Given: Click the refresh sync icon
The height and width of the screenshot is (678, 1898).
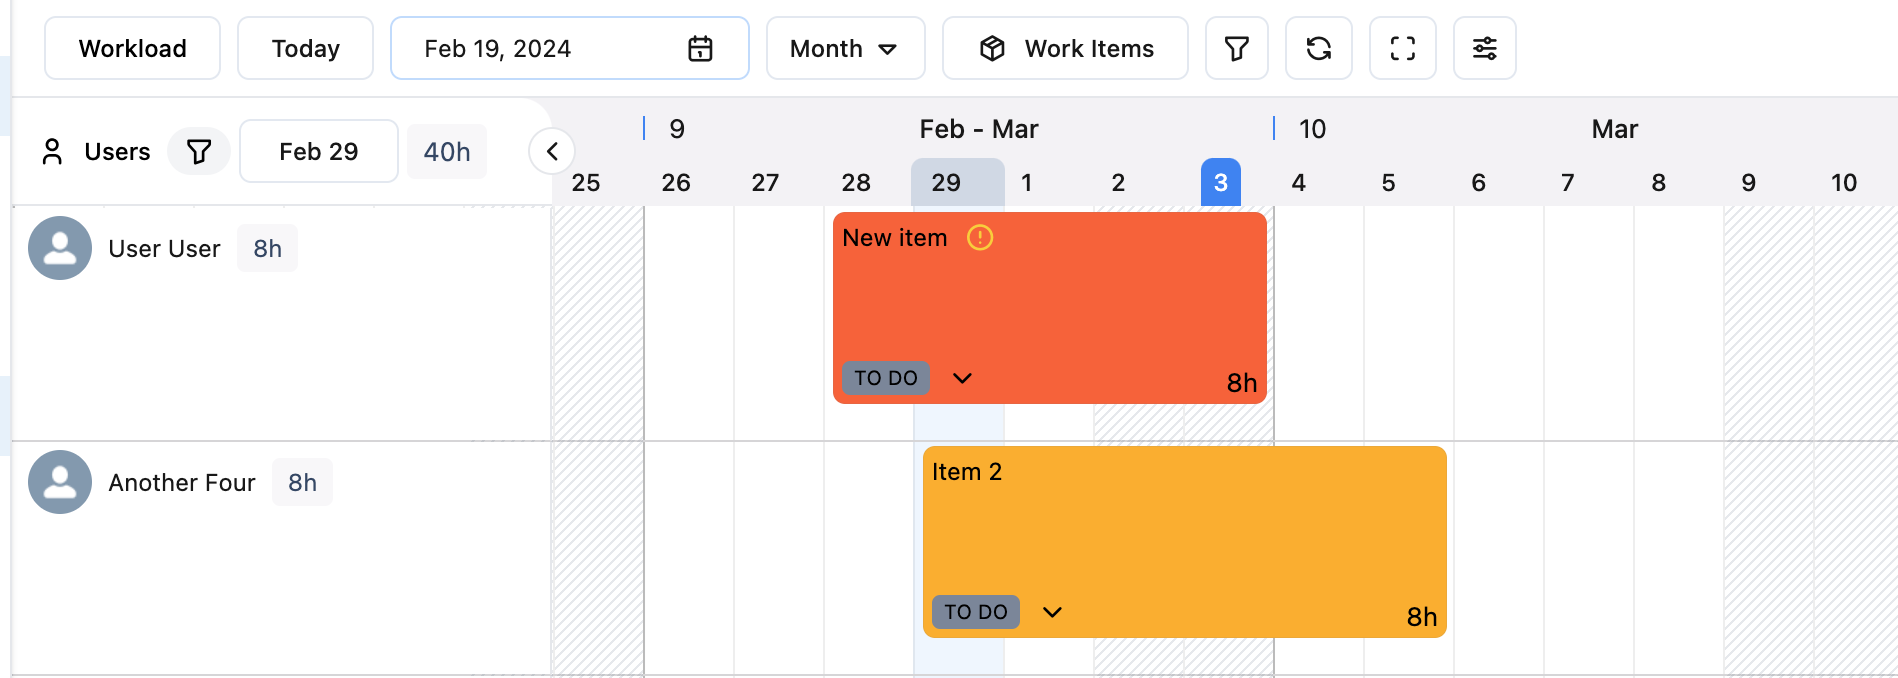Looking at the screenshot, I should (x=1318, y=48).
